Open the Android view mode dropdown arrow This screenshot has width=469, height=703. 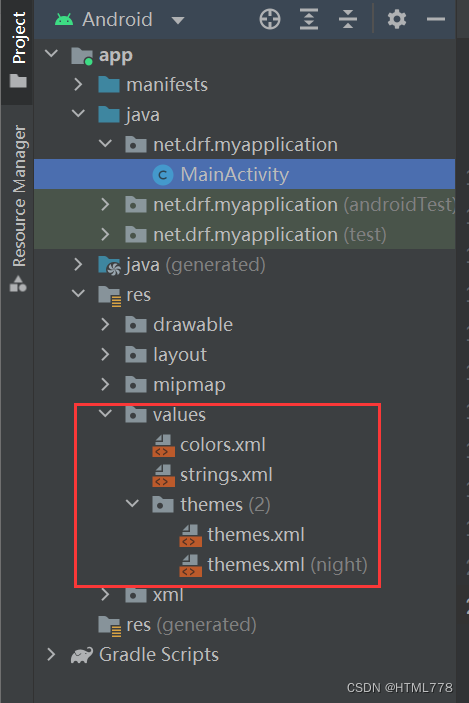coord(178,20)
